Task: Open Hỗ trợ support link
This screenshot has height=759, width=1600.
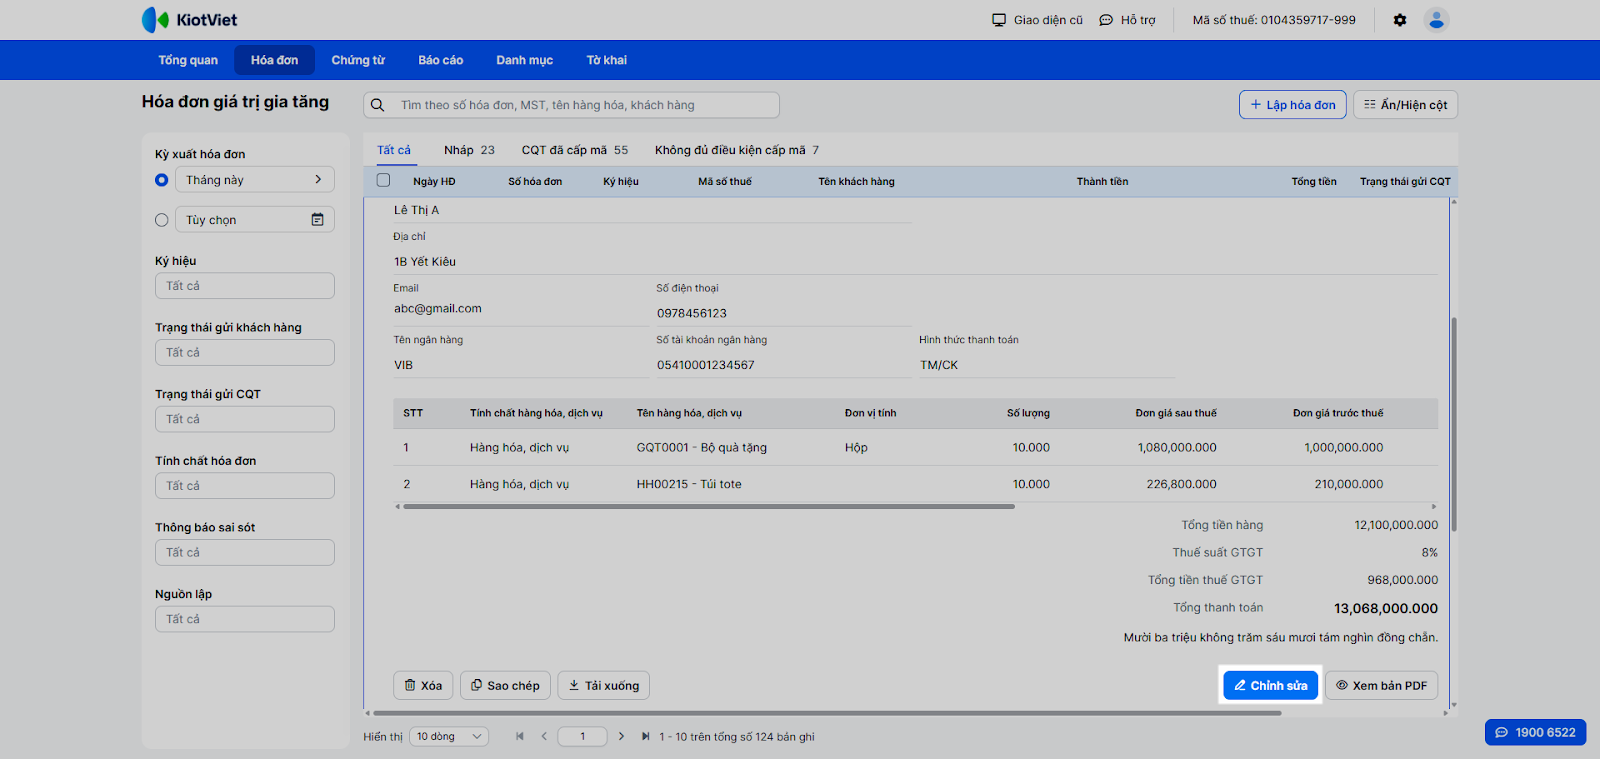Action: coord(1127,20)
